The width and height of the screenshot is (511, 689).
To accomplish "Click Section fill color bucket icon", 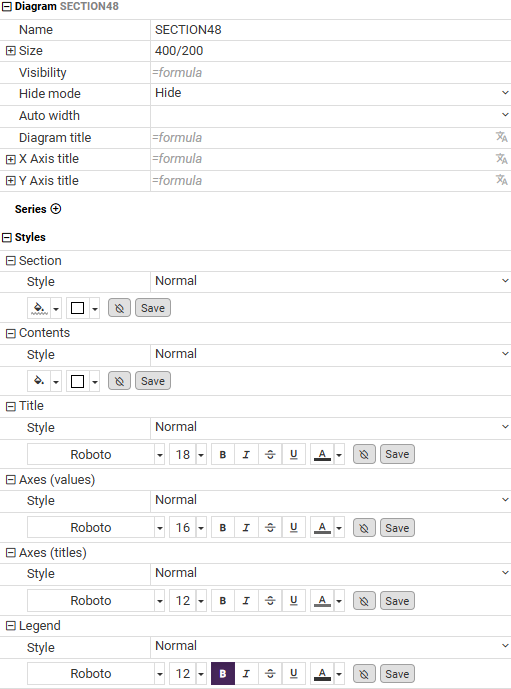I will pos(39,308).
